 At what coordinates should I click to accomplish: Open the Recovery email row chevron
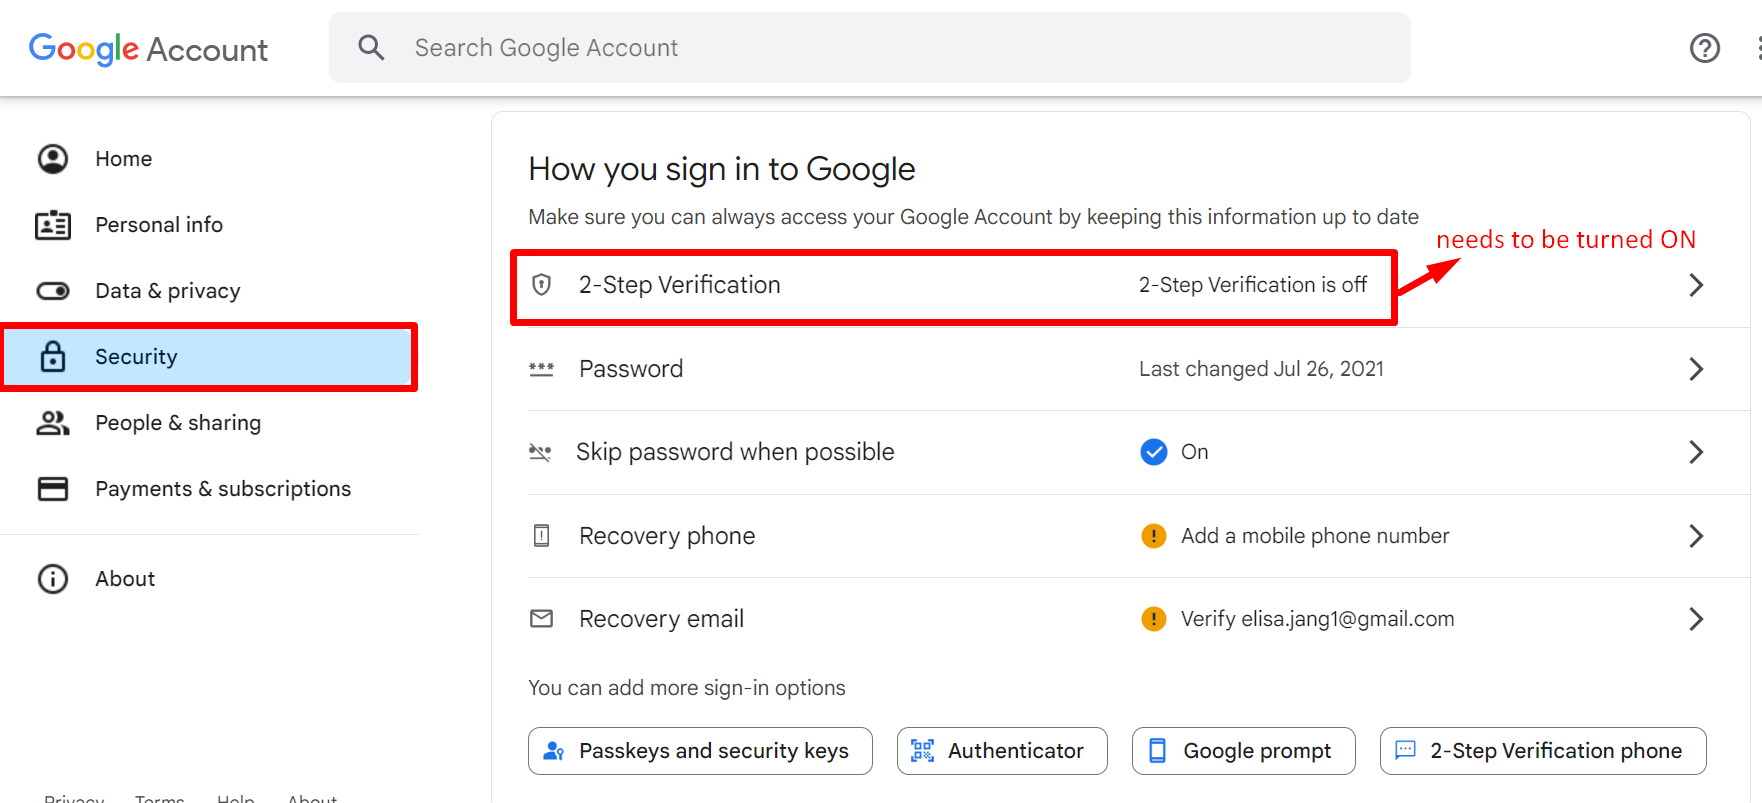pos(1696,619)
